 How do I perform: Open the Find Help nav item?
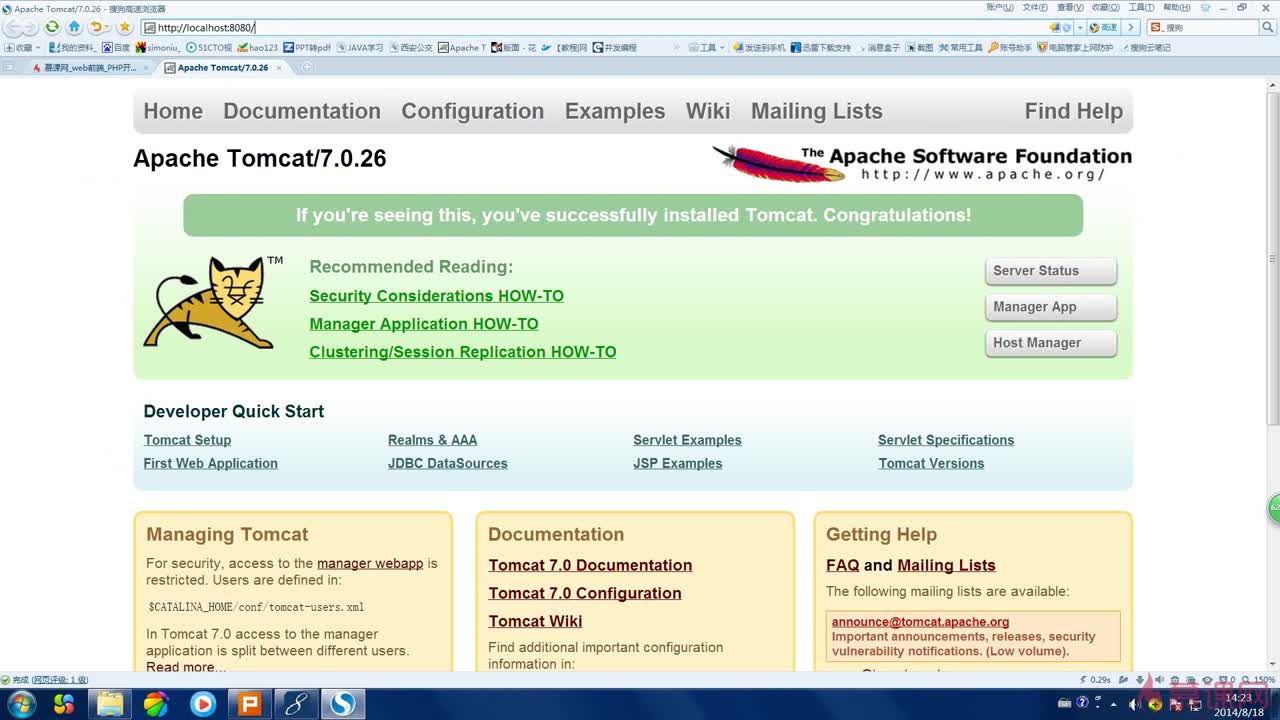1074,111
